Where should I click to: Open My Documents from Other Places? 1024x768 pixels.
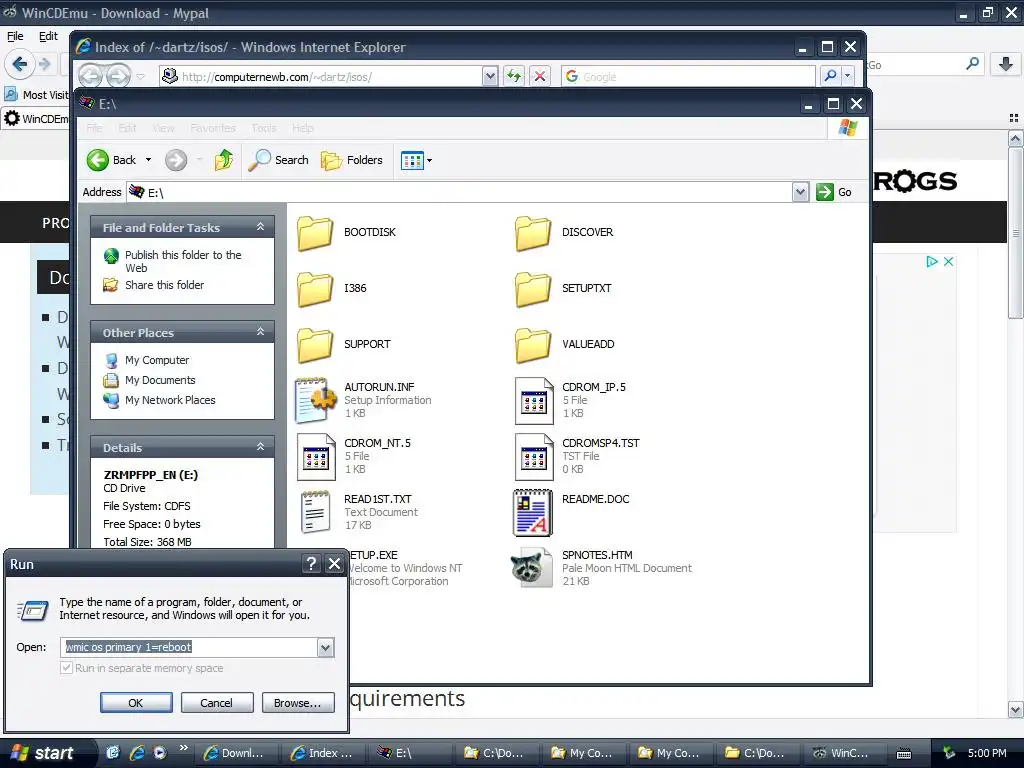160,380
